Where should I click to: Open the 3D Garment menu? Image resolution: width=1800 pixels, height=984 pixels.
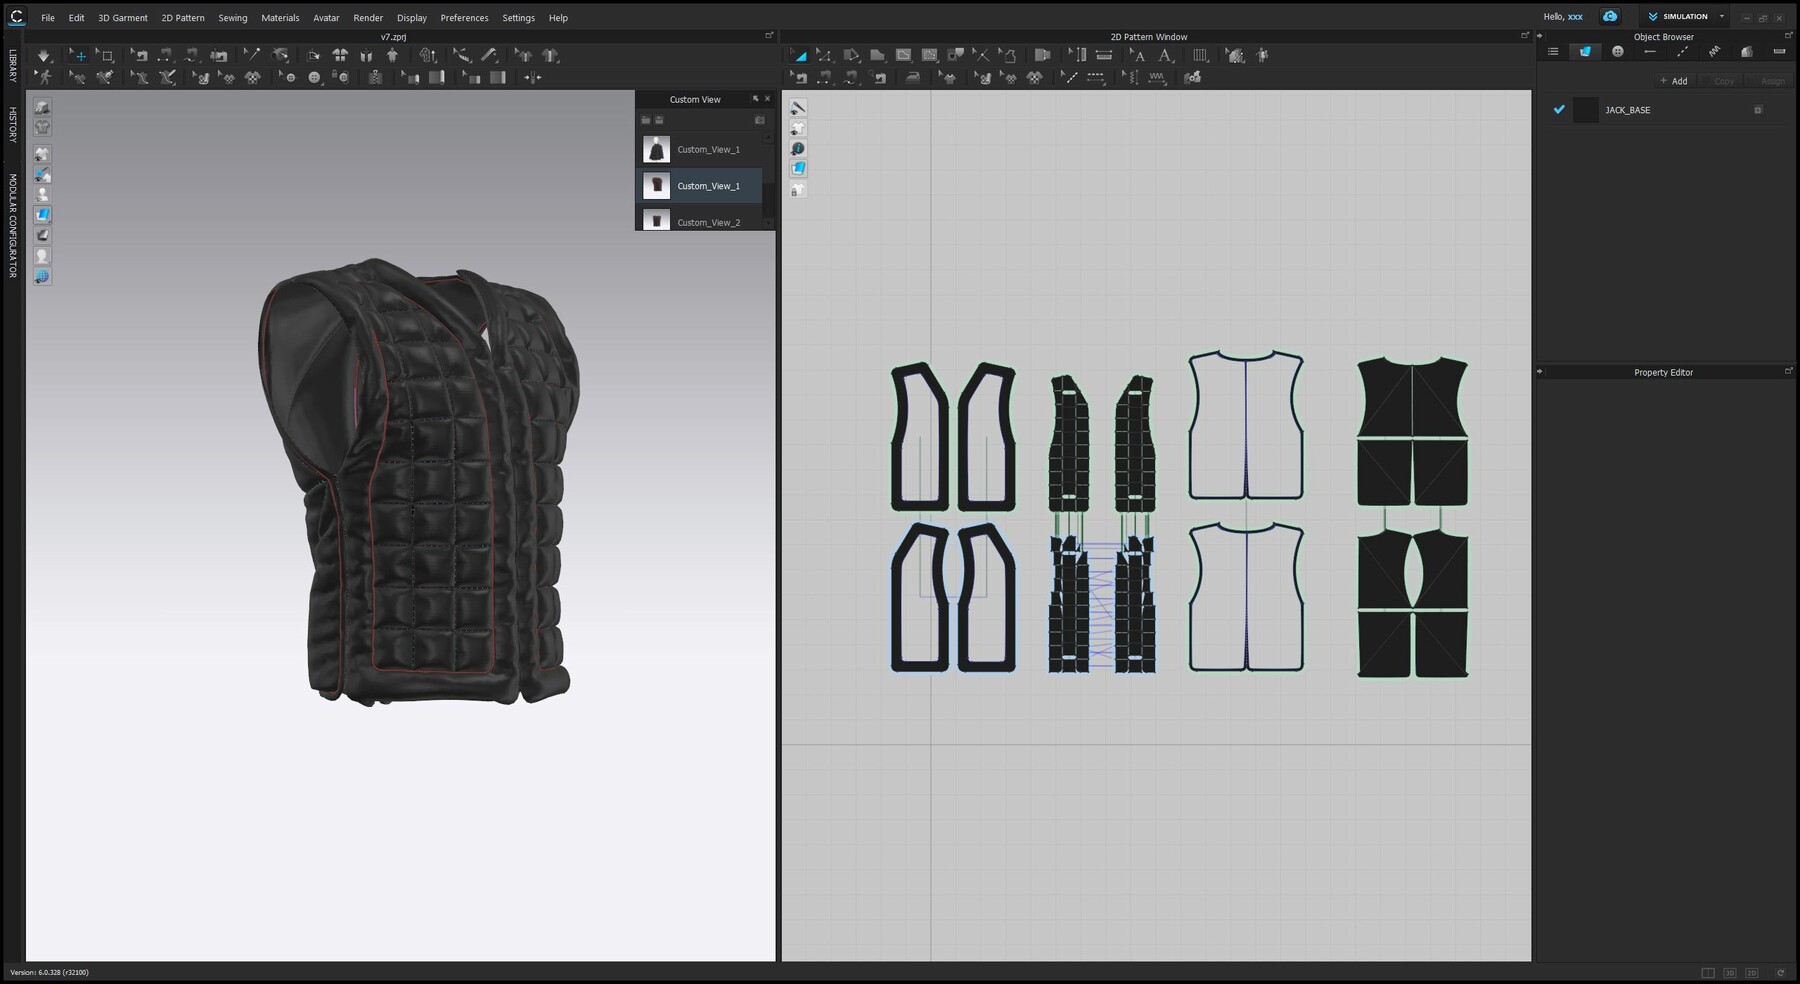pos(122,17)
